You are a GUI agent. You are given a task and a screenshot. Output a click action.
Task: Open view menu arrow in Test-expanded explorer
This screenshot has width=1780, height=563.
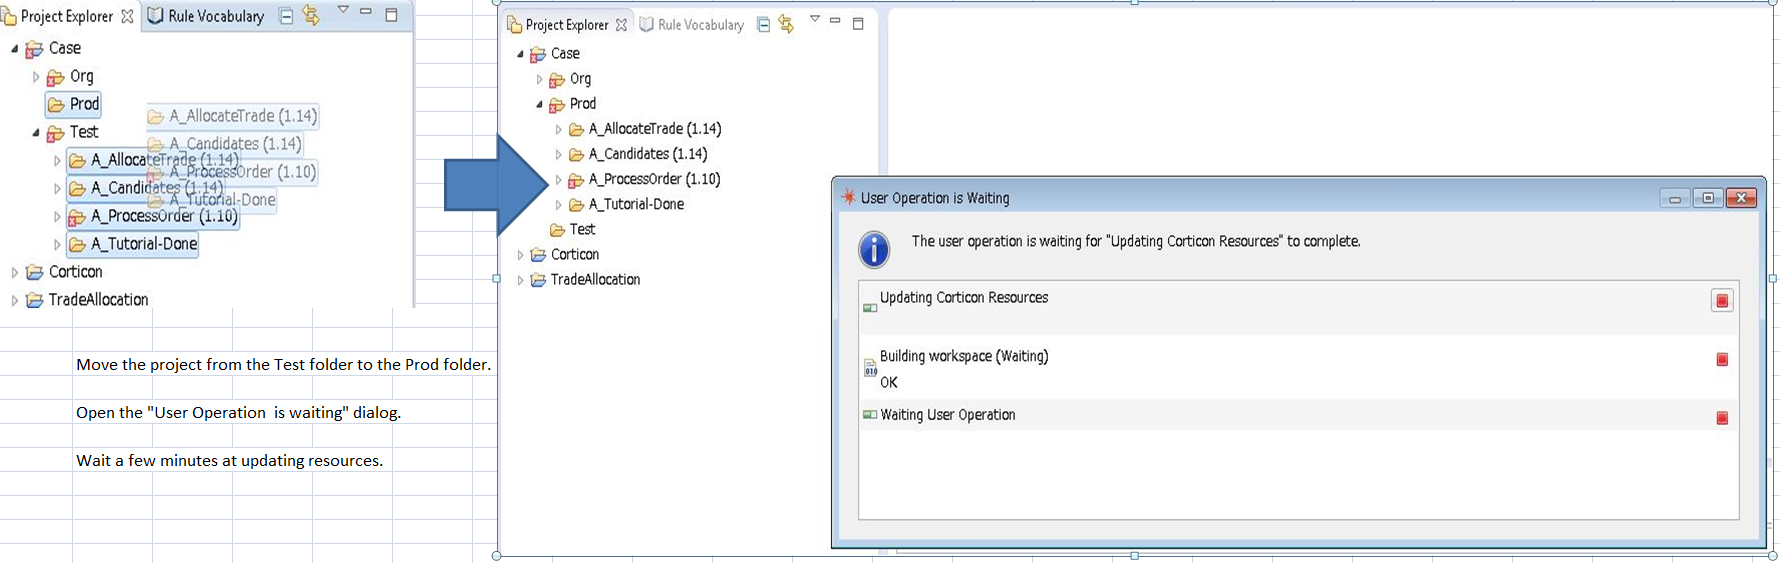pos(342,10)
